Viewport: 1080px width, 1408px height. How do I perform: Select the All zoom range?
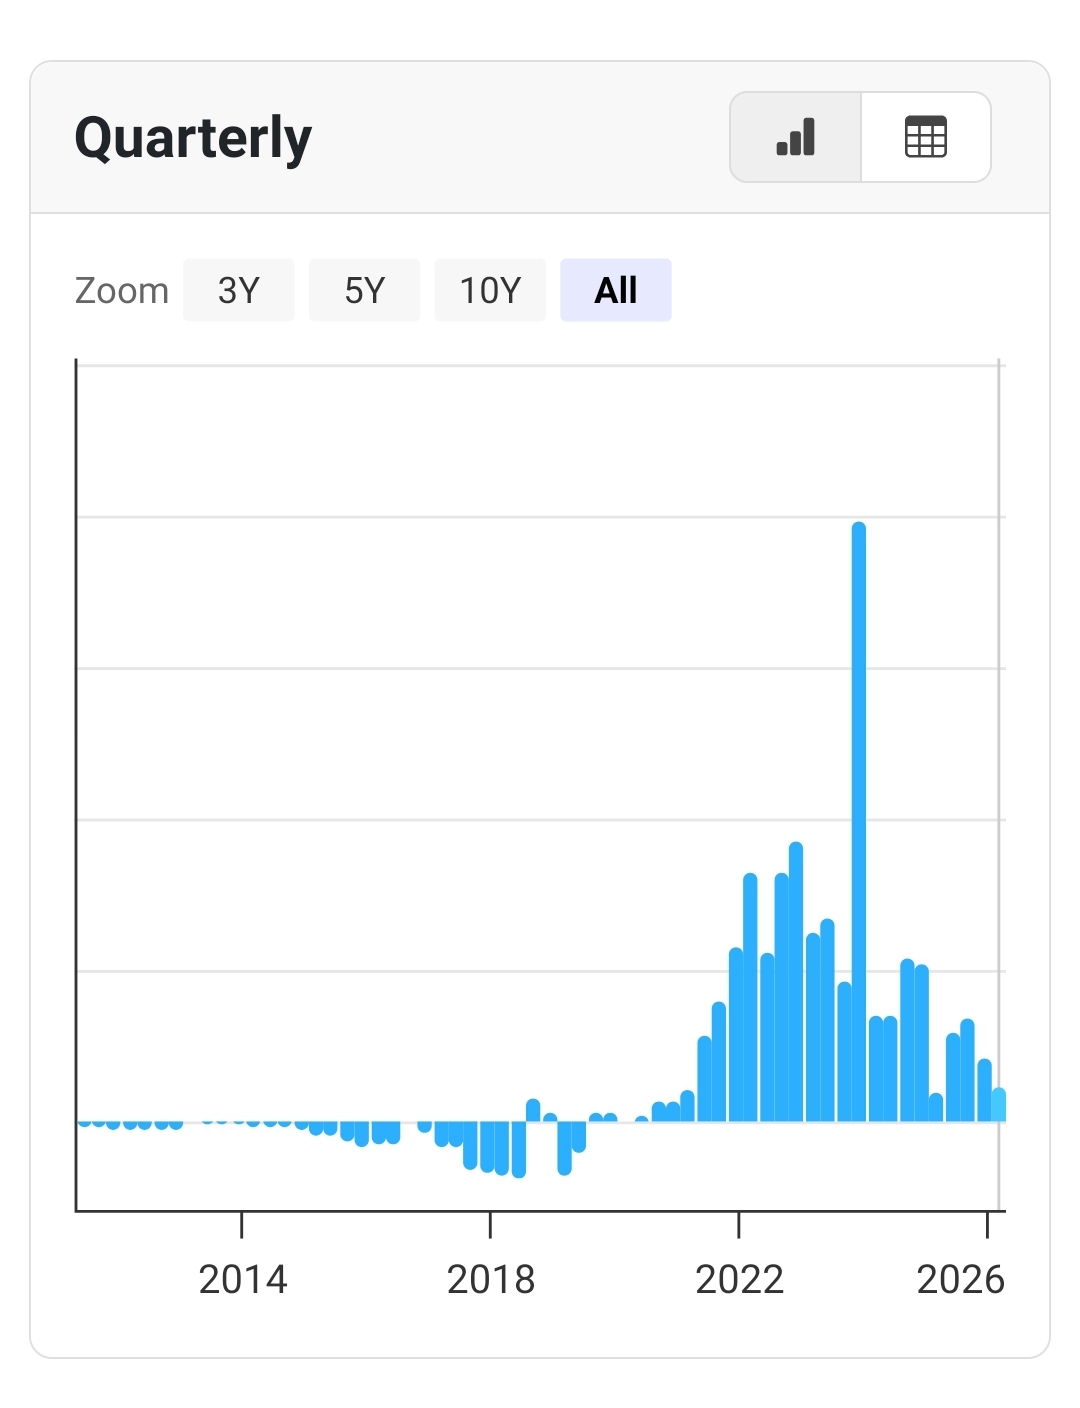click(616, 290)
